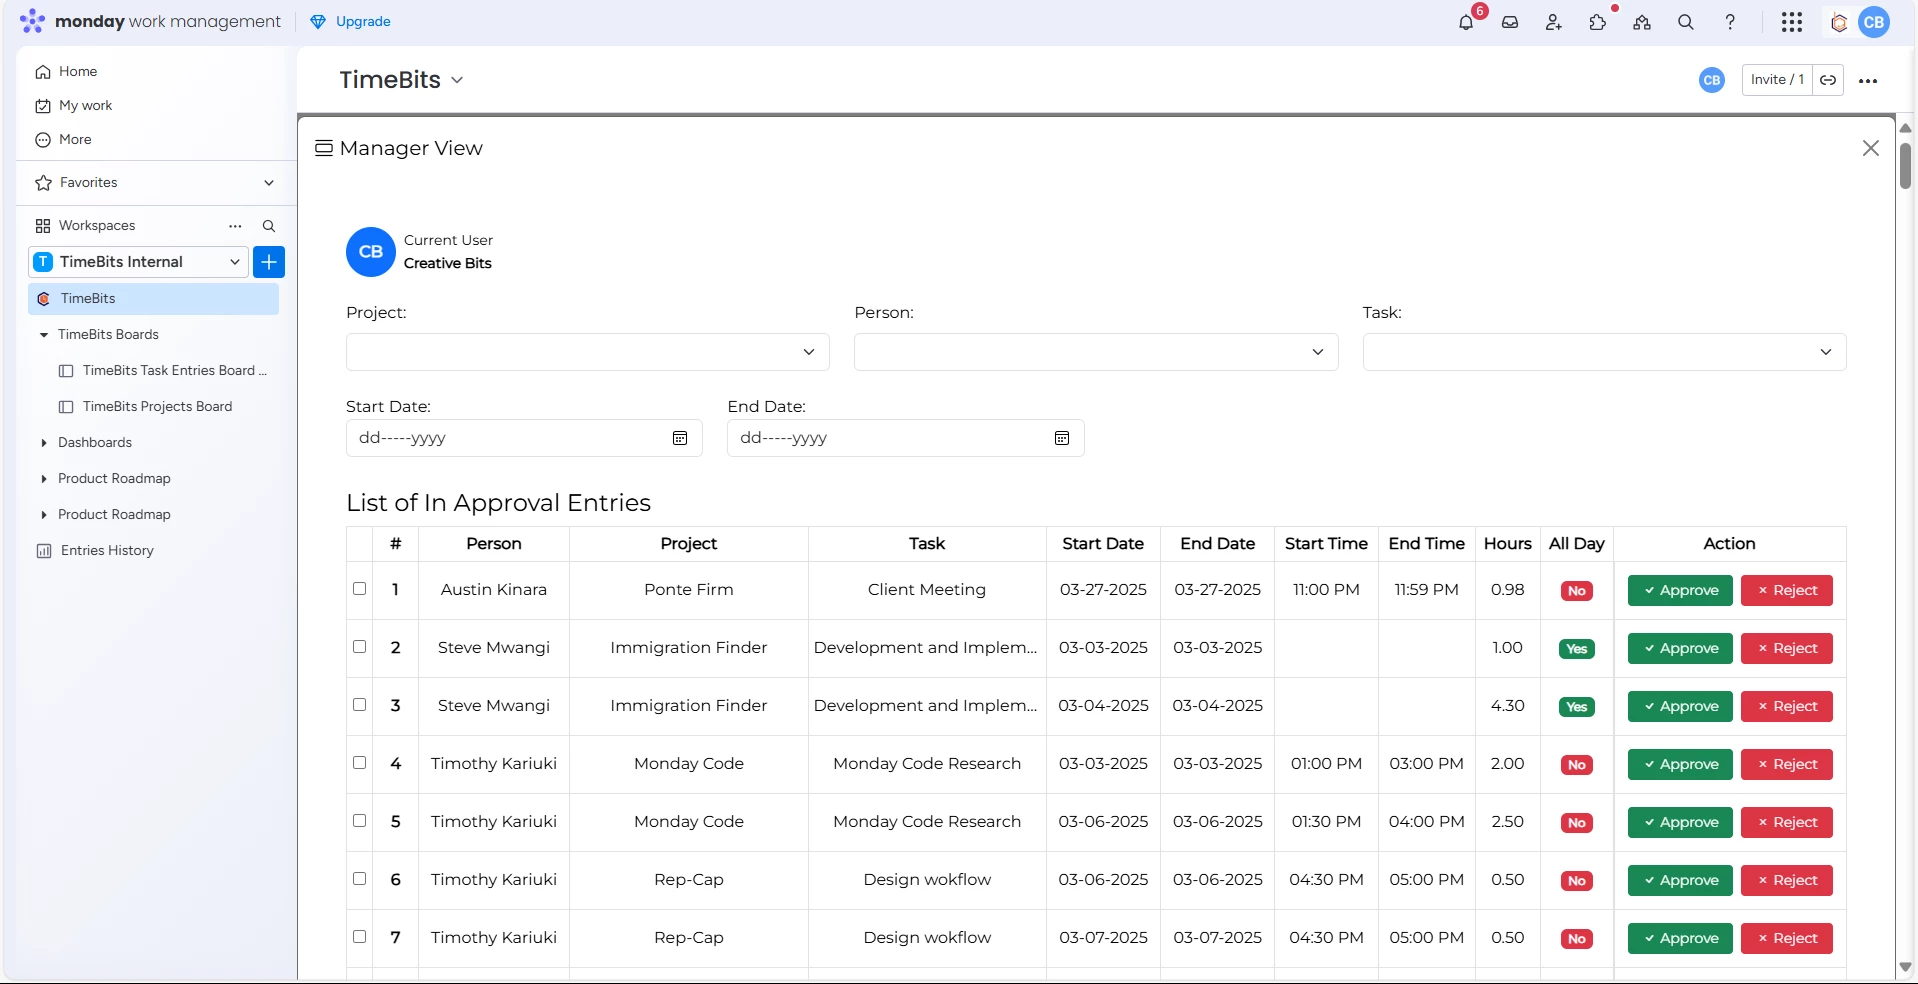Collapse the TimeBits Boards folder
1918x984 pixels.
pyautogui.click(x=44, y=335)
